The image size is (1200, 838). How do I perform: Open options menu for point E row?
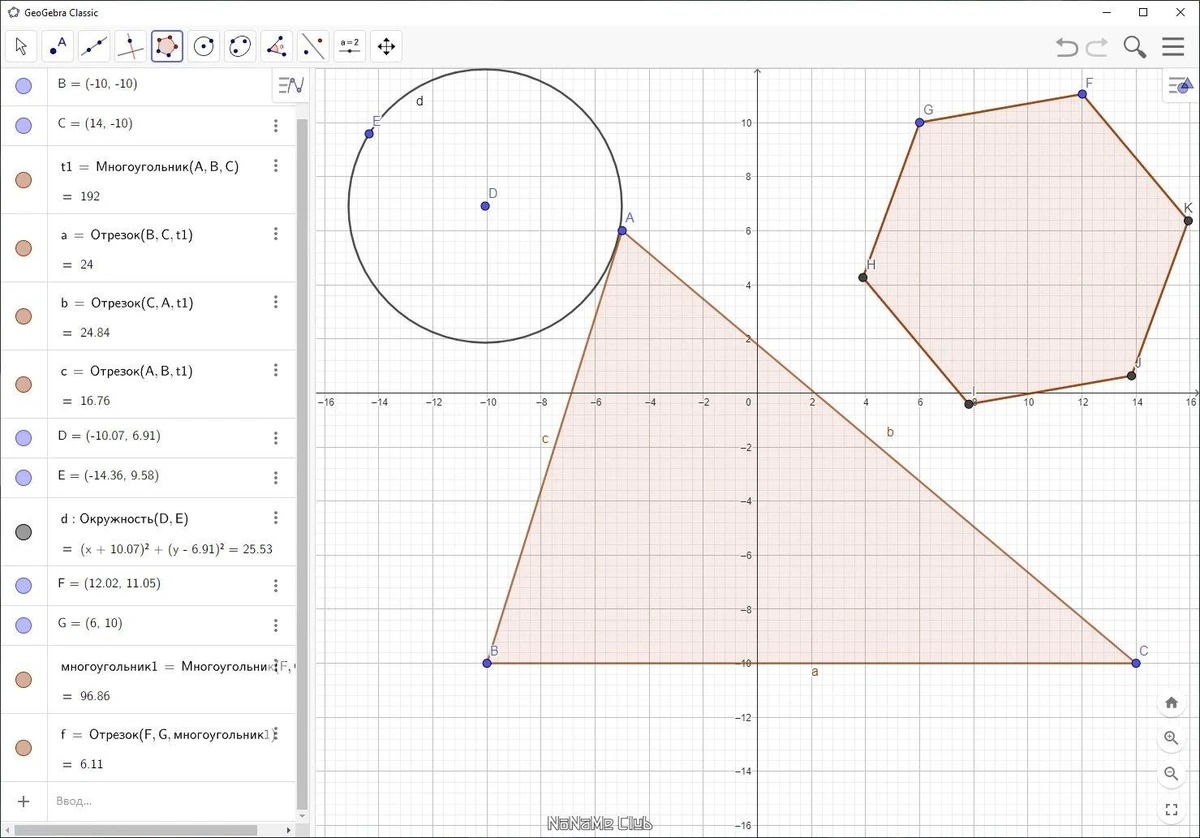point(276,477)
